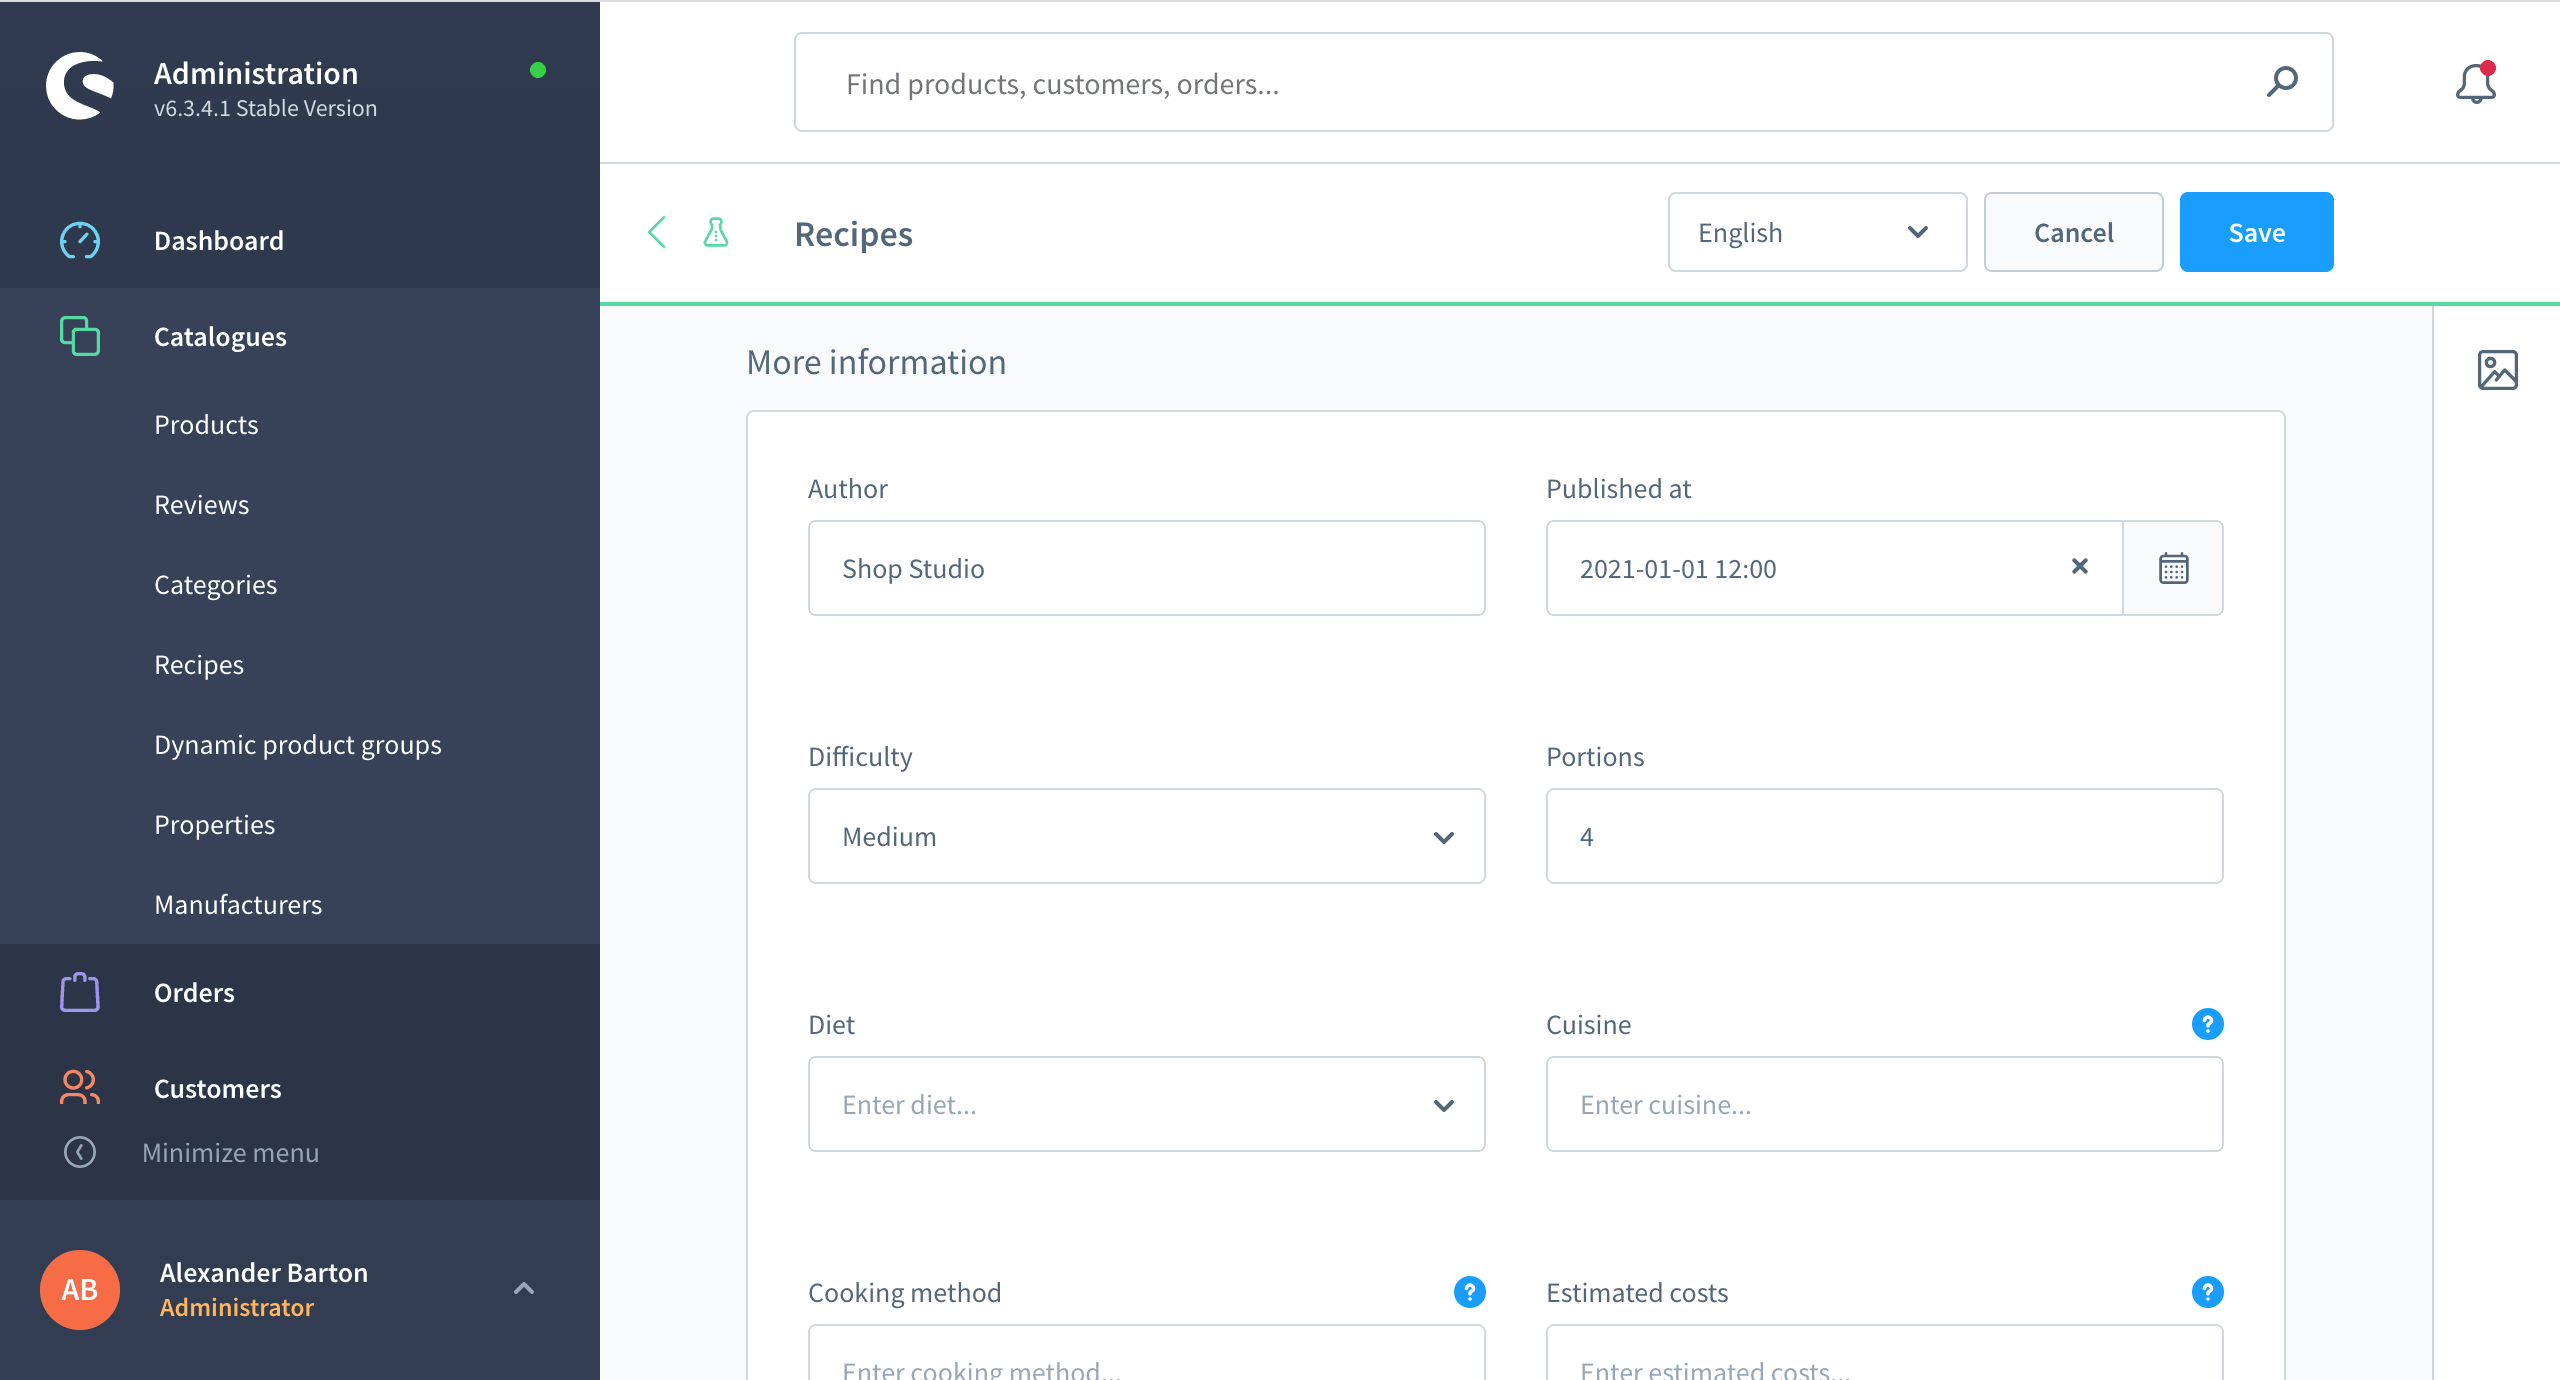Open the media sidebar image icon

(2497, 370)
